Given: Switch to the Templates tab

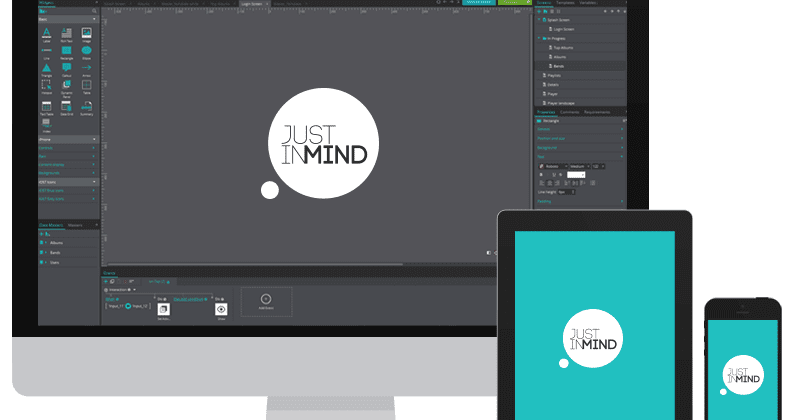Looking at the screenshot, I should (565, 3).
